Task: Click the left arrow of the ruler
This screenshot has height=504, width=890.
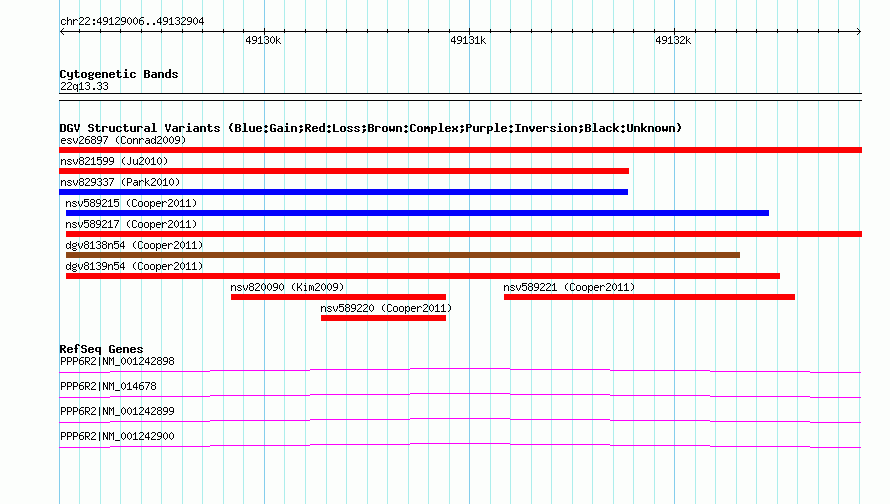Action: pos(62,31)
